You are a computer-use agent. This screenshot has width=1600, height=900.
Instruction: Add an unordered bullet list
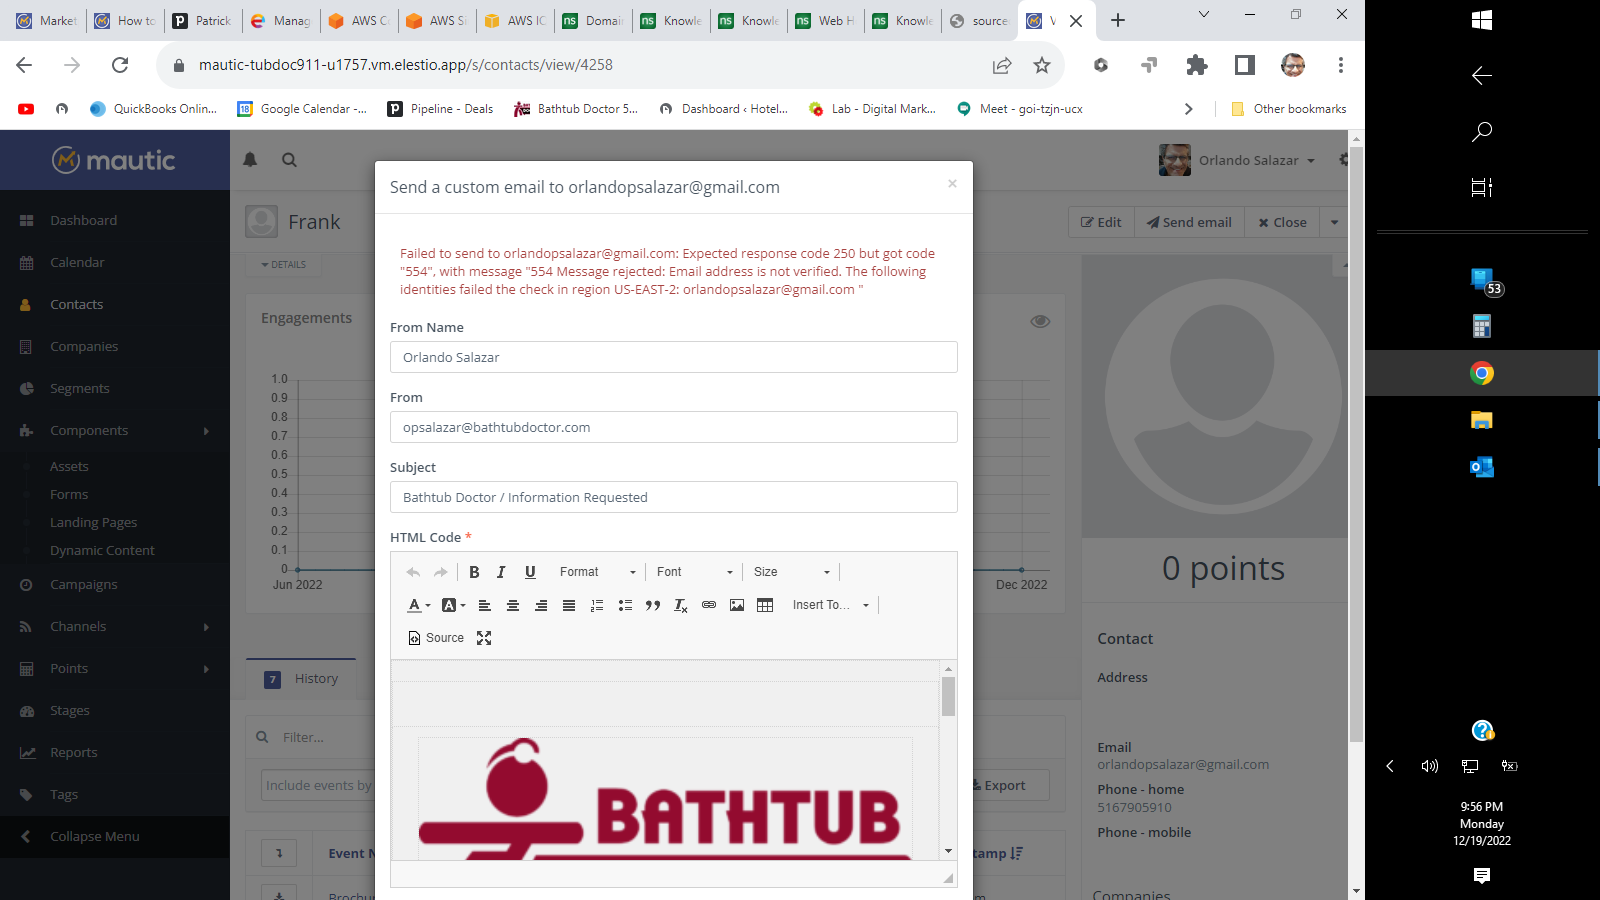coord(625,605)
